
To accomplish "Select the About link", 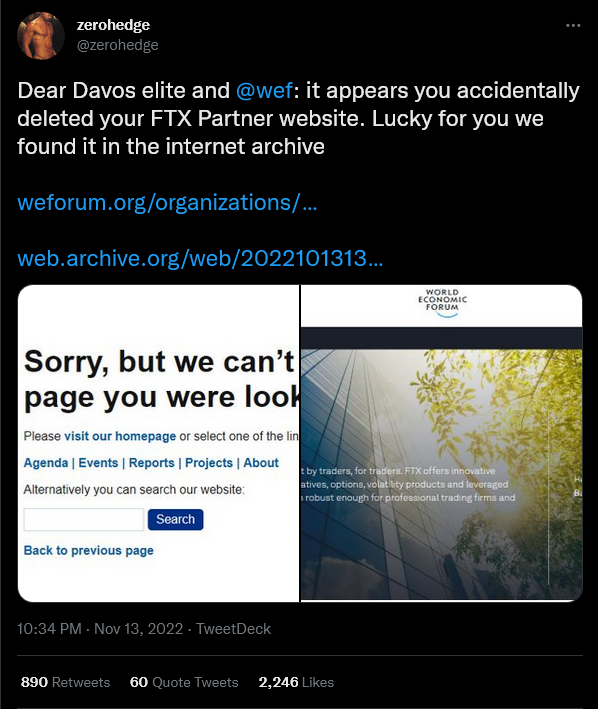I will (261, 463).
